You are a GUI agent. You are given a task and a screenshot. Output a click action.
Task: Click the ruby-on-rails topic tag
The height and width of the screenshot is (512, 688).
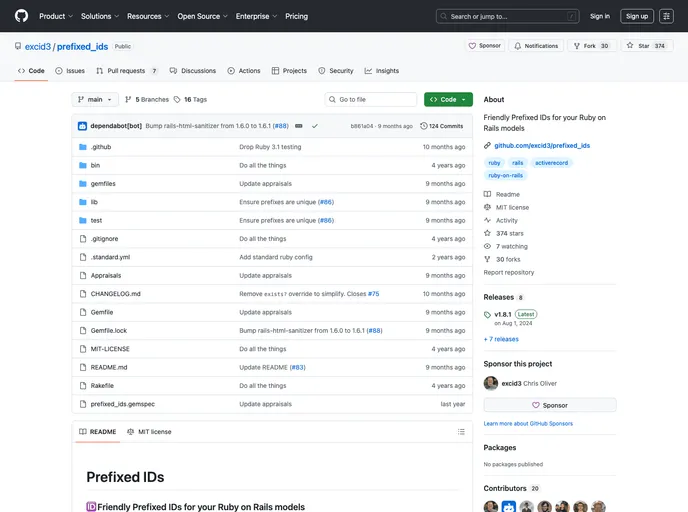[x=505, y=175]
